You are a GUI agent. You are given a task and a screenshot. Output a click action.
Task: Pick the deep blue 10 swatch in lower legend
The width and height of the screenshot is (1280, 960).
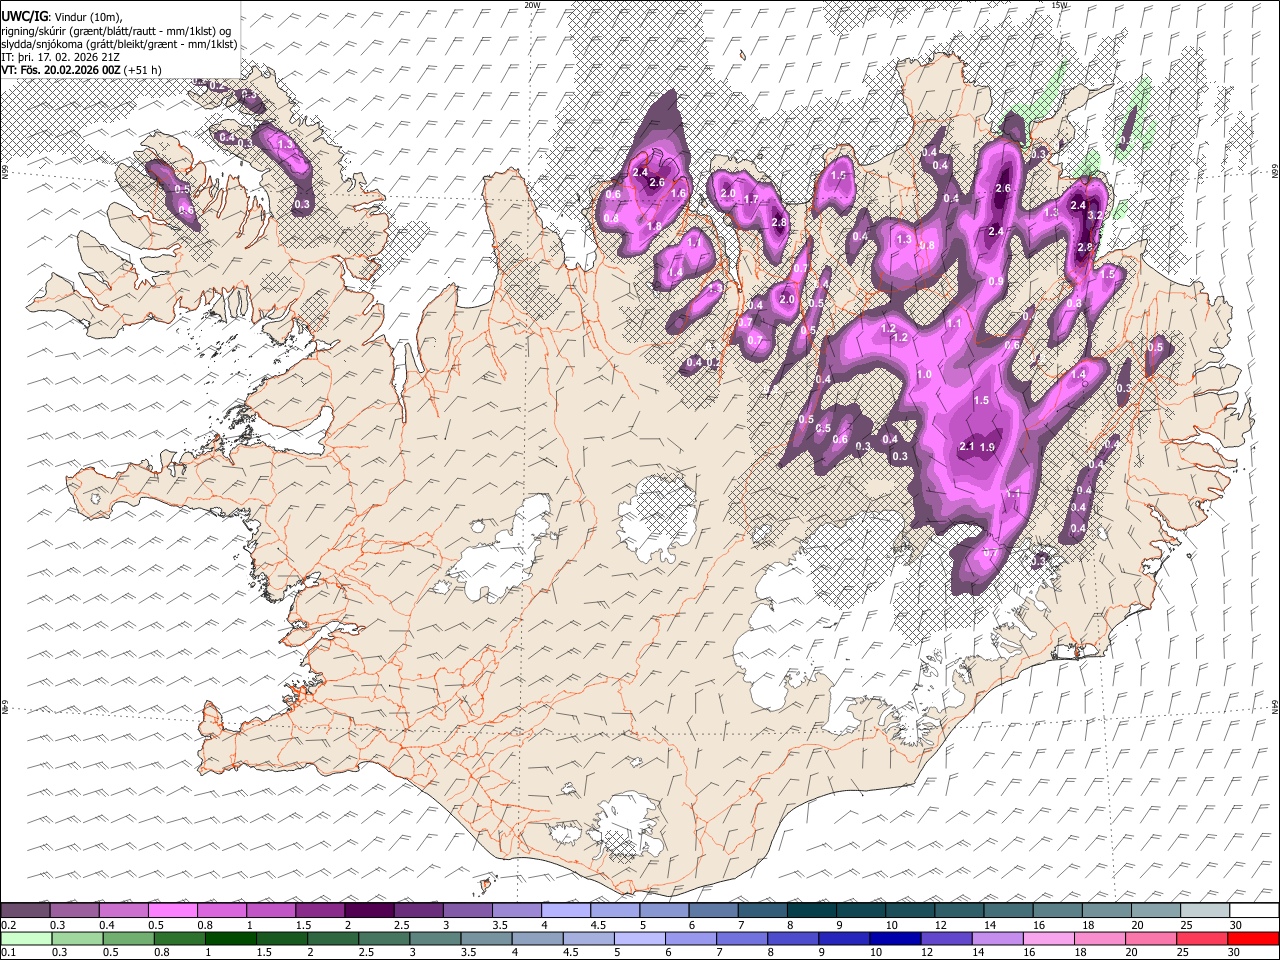894,938
